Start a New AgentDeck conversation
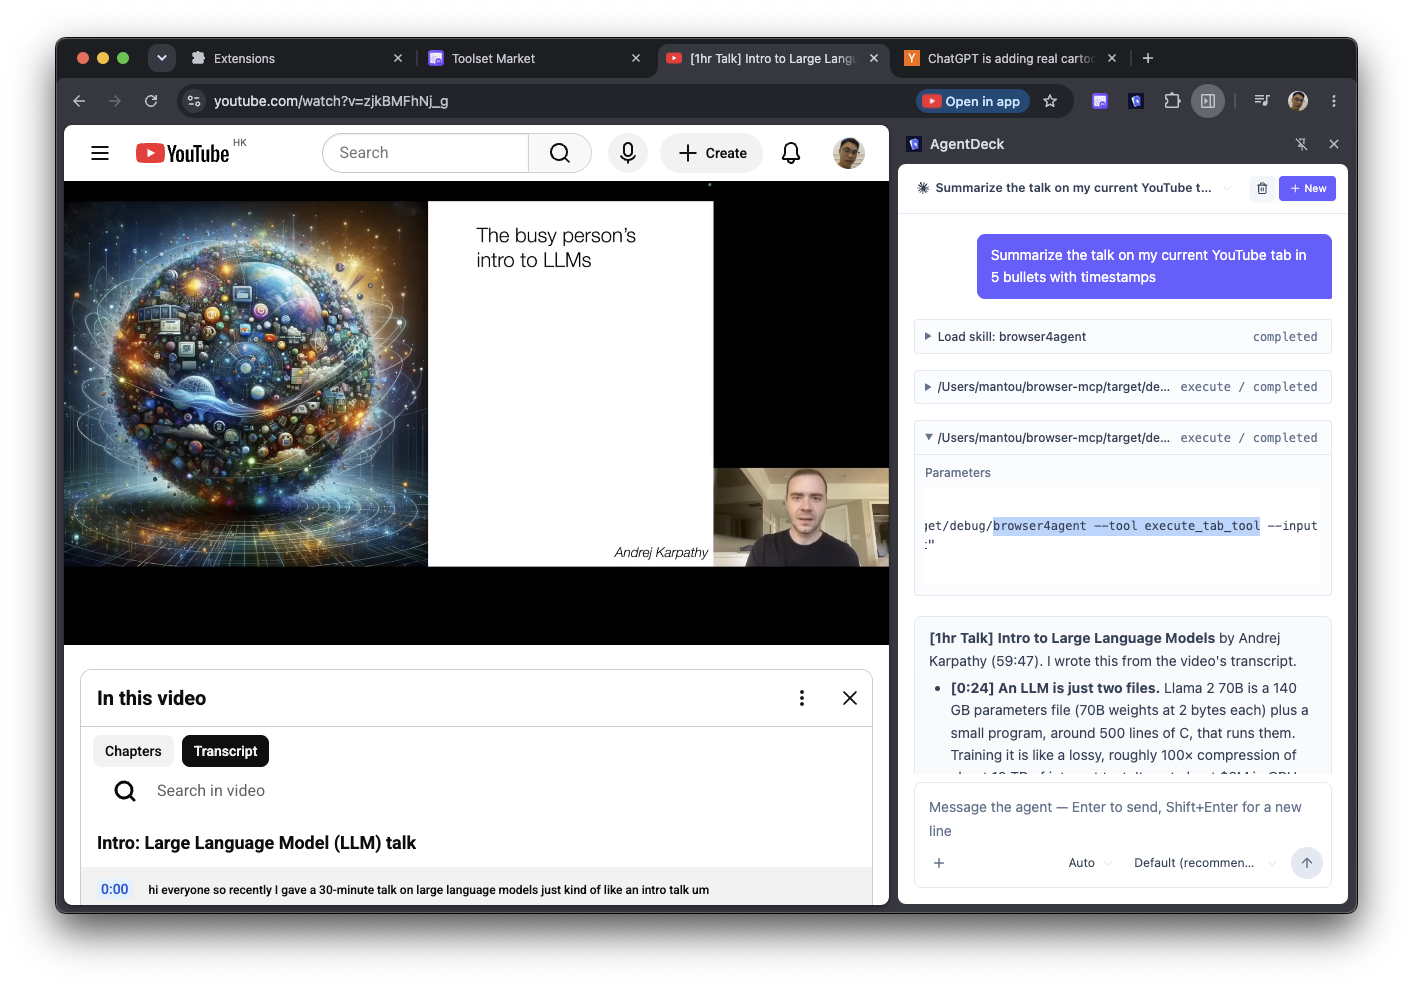The width and height of the screenshot is (1413, 987). coord(1307,188)
